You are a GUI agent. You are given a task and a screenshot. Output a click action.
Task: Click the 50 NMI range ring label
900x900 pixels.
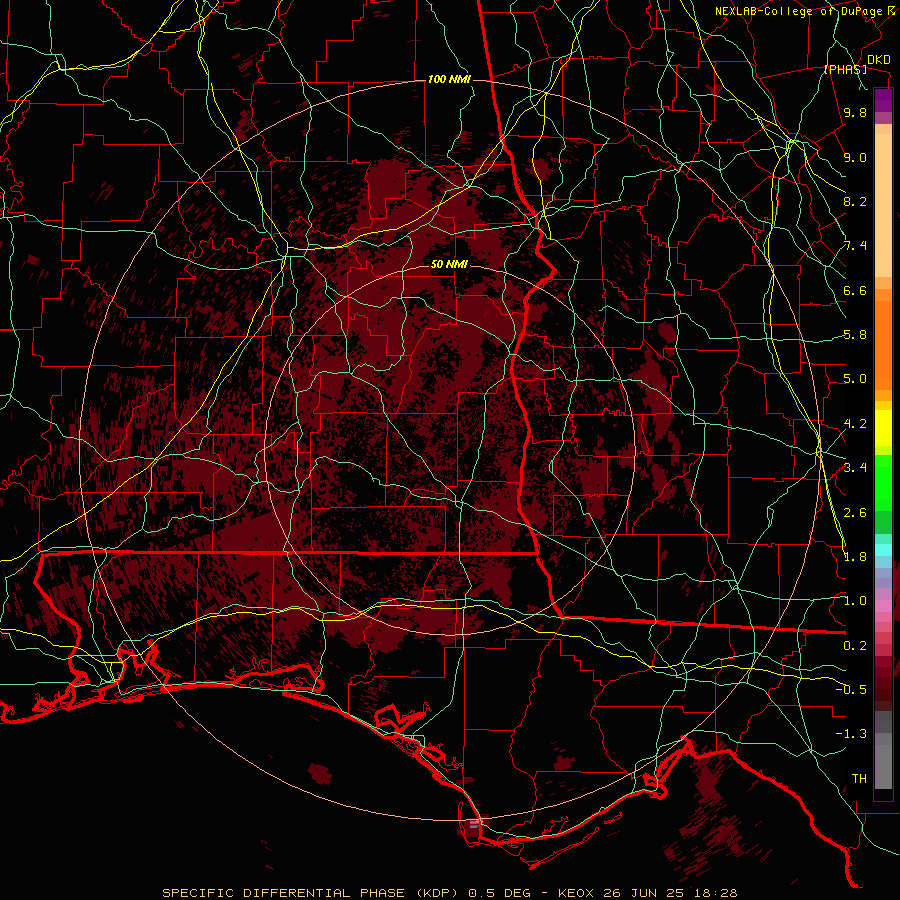point(449,264)
